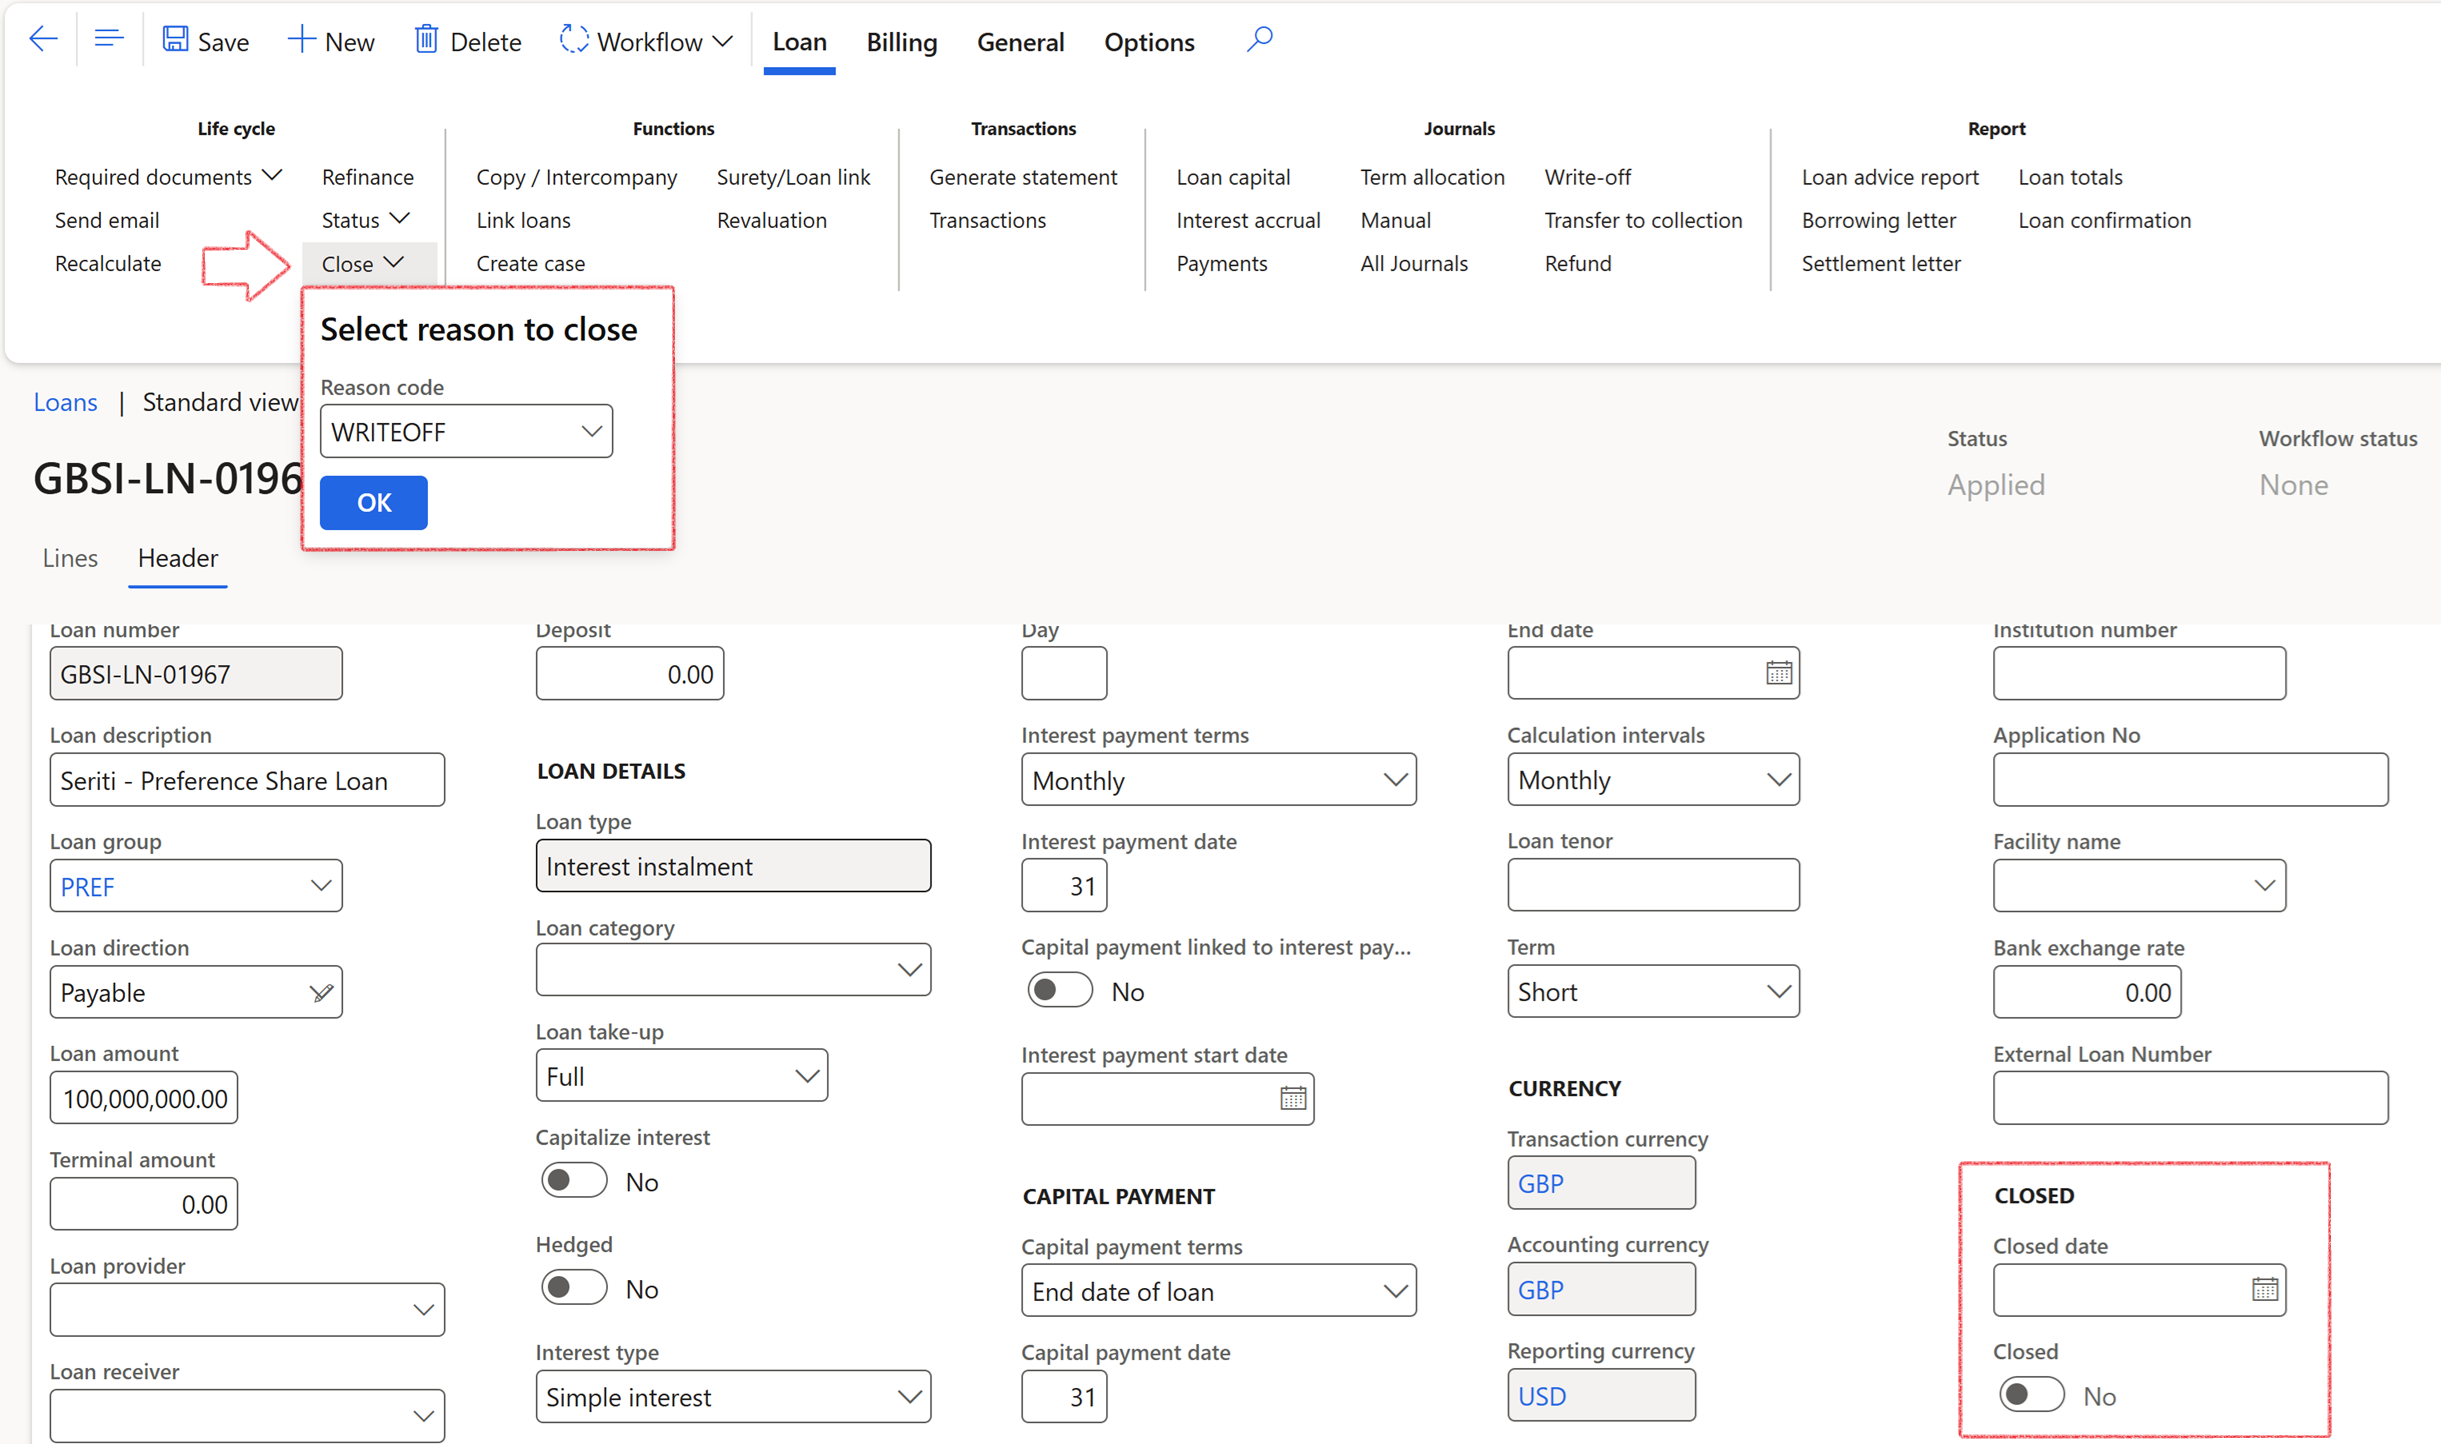Open the Calculation intervals dropdown
Screen dimensions: 2441x1444
(1778, 780)
